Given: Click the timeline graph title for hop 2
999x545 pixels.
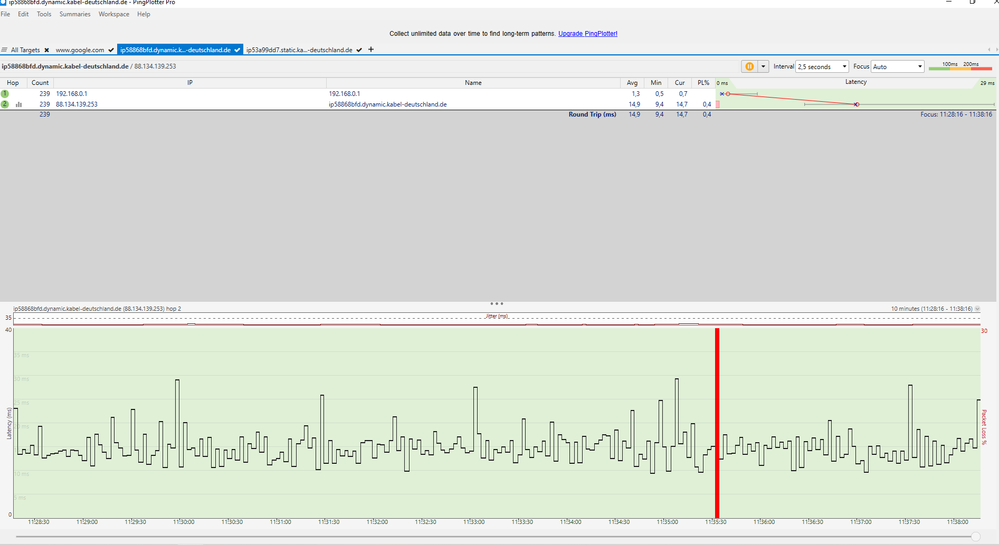Looking at the screenshot, I should pyautogui.click(x=97, y=309).
